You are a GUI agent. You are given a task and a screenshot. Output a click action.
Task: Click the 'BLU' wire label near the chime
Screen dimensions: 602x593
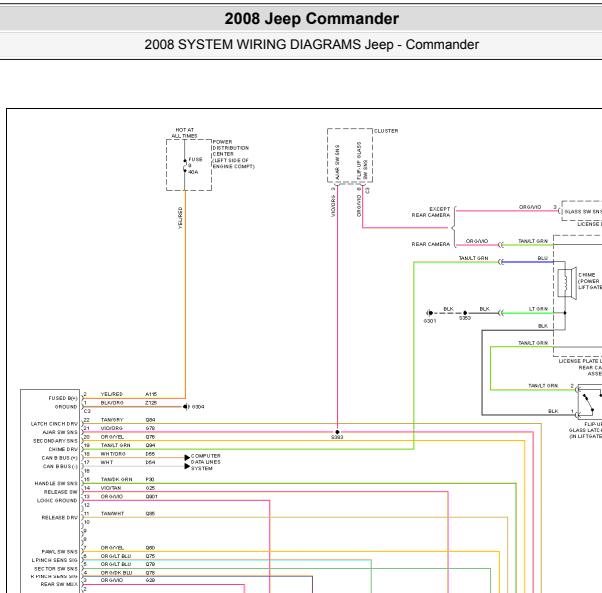[542, 258]
